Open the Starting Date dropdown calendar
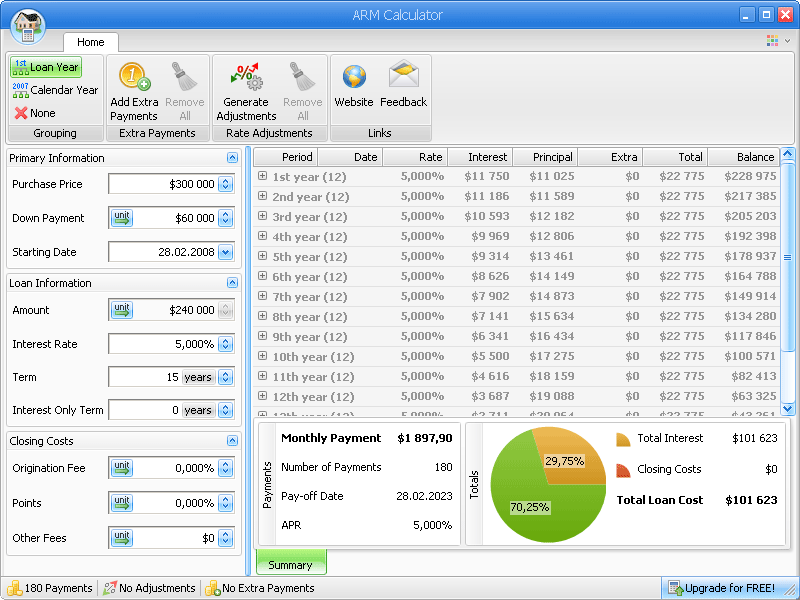This screenshot has height=600, width=800. [225, 252]
